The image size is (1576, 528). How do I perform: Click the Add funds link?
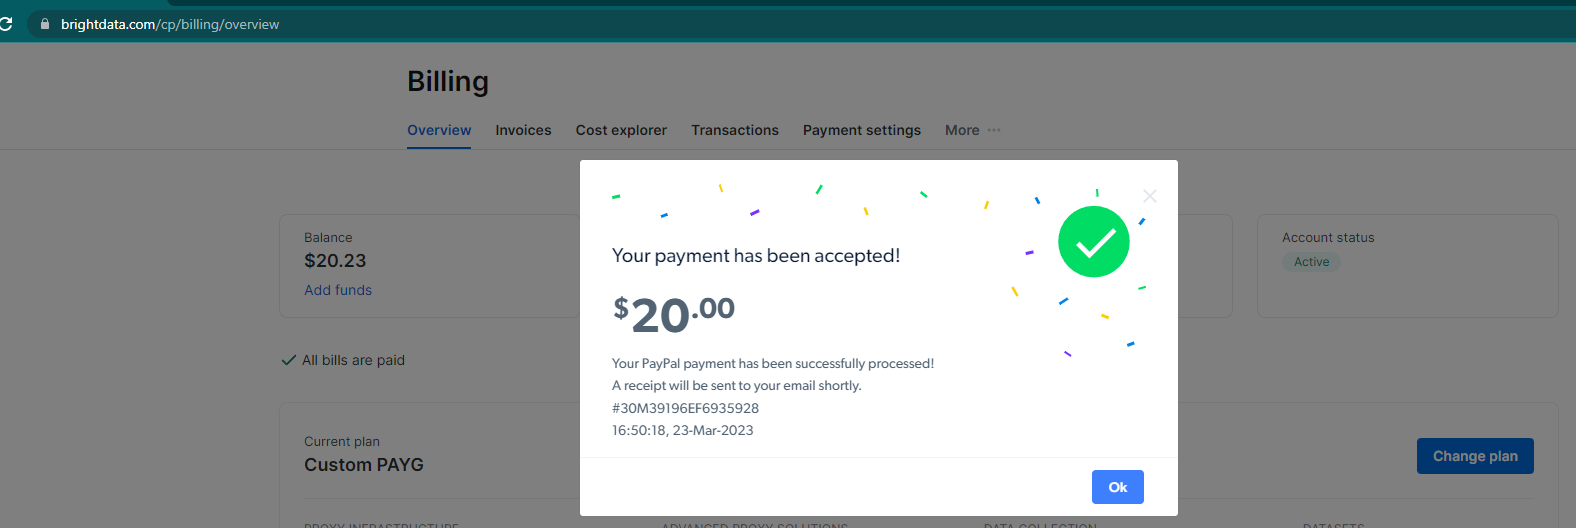pyautogui.click(x=338, y=290)
